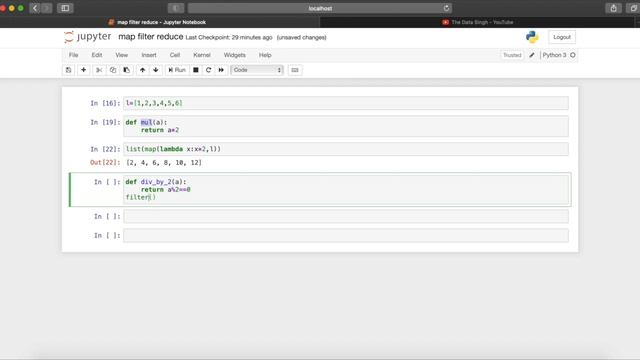This screenshot has width=640, height=360.
Task: Move selected cell down arrow
Action: tap(156, 70)
